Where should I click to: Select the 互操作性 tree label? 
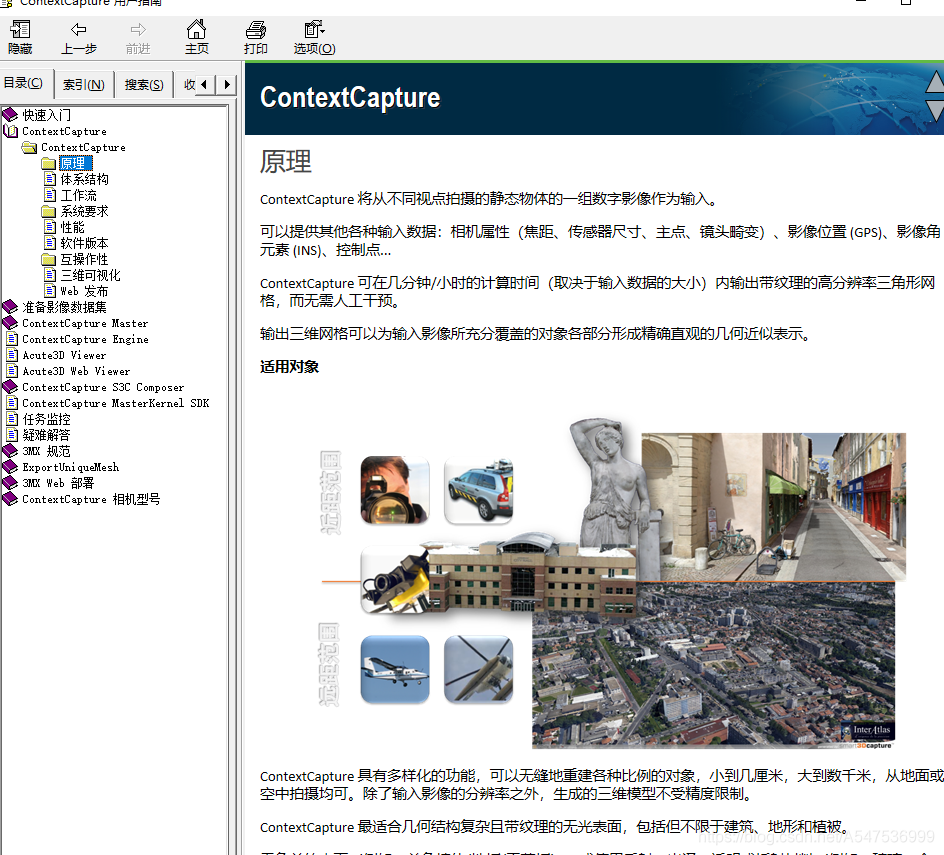click(84, 259)
